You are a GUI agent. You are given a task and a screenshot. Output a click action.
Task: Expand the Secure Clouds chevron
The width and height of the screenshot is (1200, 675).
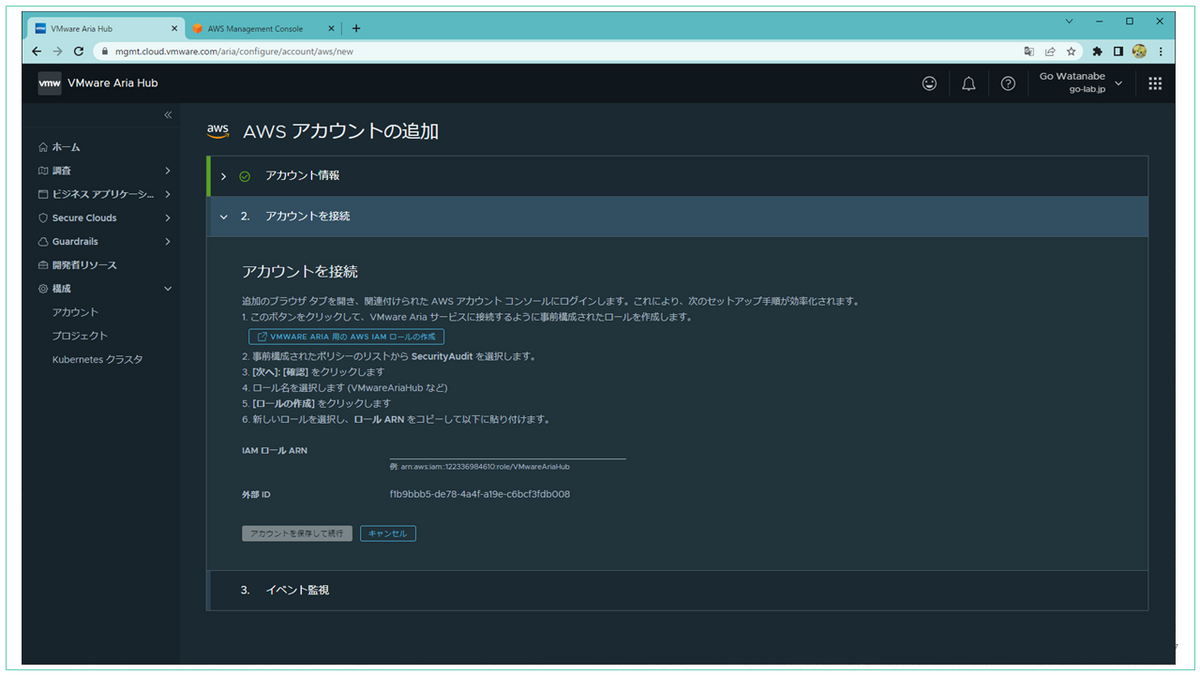coord(167,218)
